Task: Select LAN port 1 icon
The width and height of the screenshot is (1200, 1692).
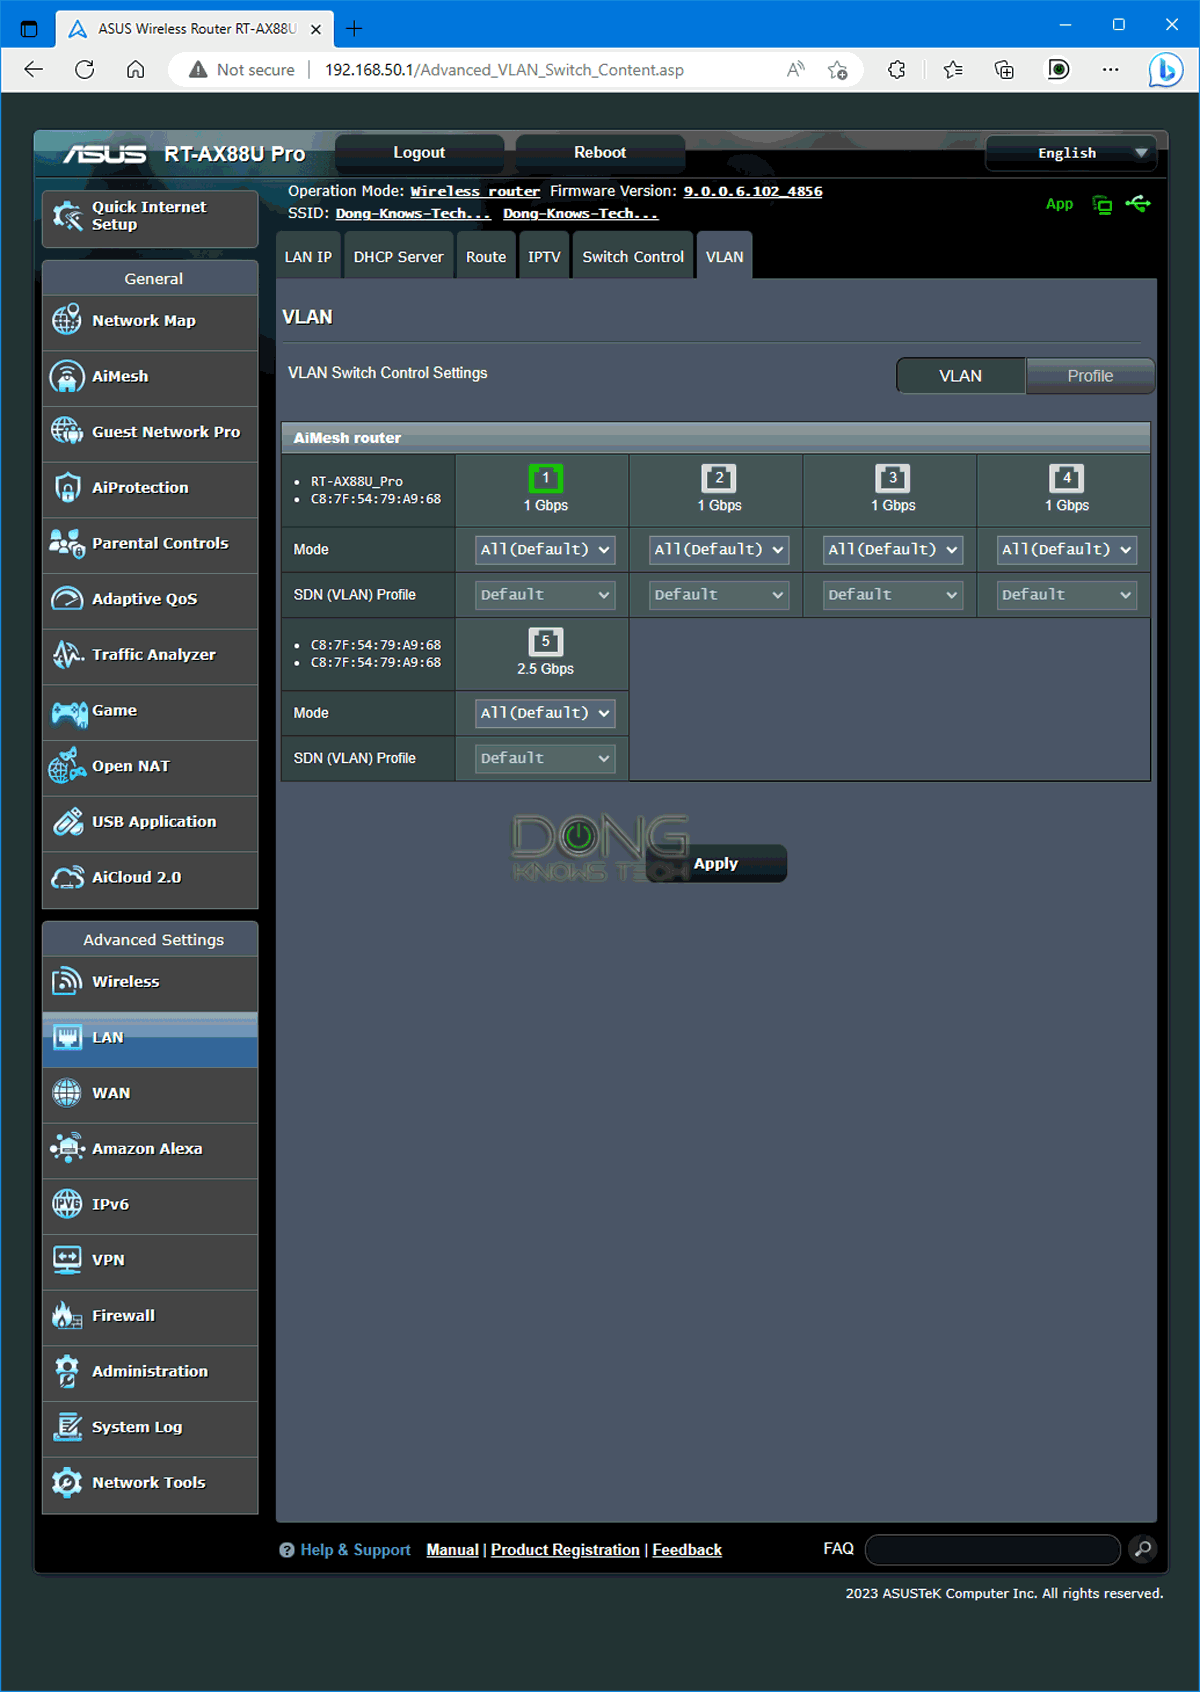Action: point(546,478)
